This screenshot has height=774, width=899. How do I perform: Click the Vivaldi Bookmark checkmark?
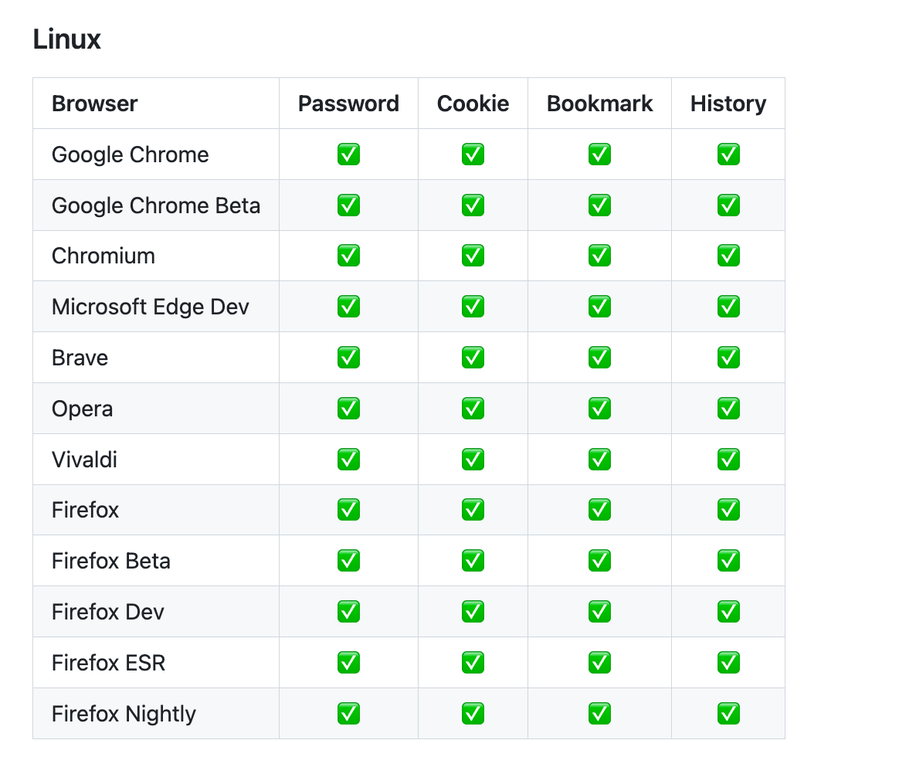pyautogui.click(x=600, y=459)
